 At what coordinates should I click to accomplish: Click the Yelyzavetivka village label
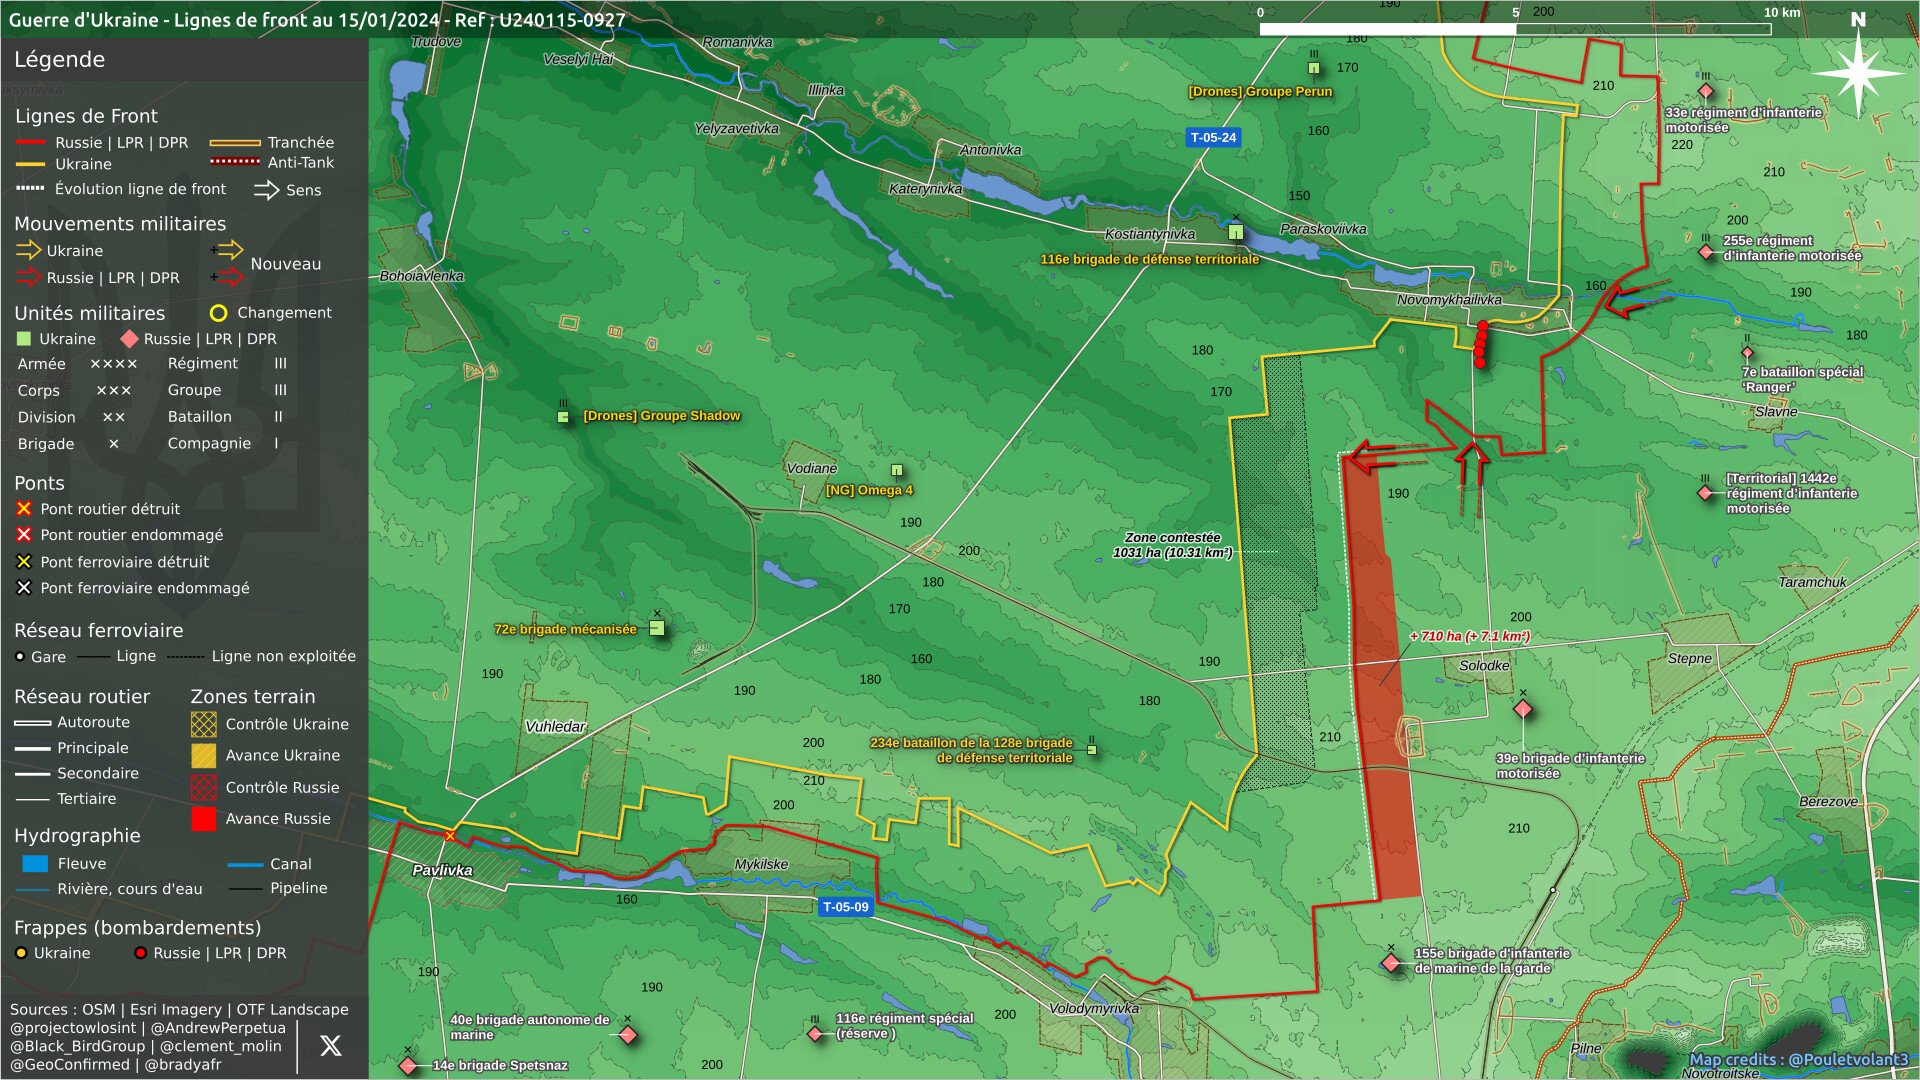point(736,129)
